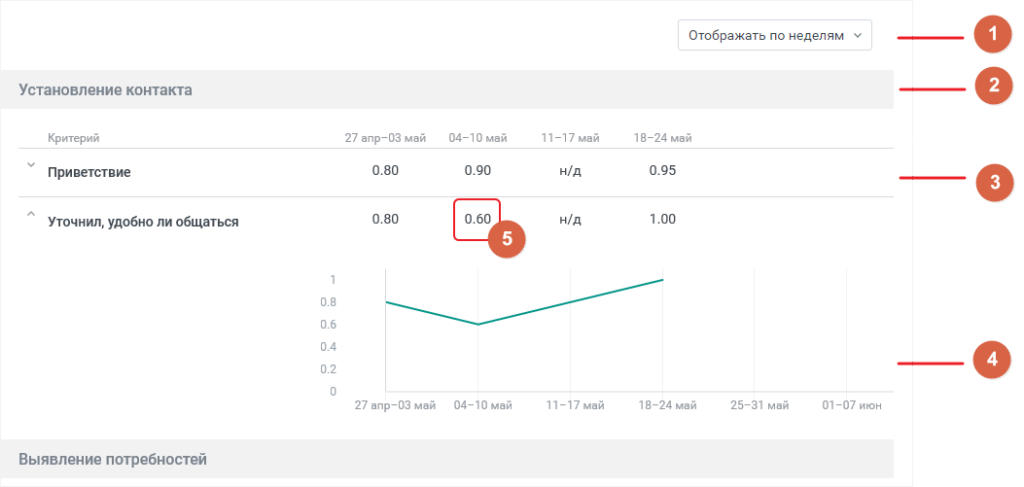Click the 'Установление контакта' section header

click(105, 90)
